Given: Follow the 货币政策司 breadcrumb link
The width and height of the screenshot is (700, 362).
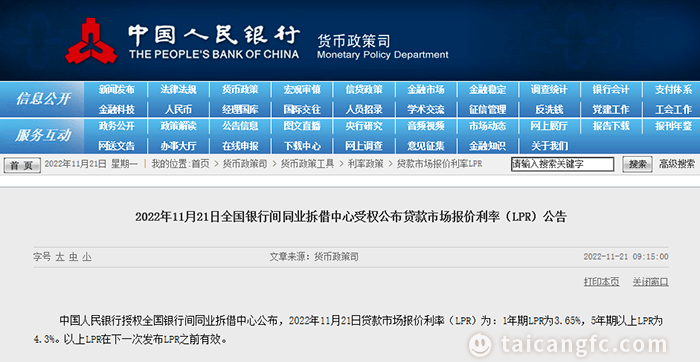Looking at the screenshot, I should point(245,164).
